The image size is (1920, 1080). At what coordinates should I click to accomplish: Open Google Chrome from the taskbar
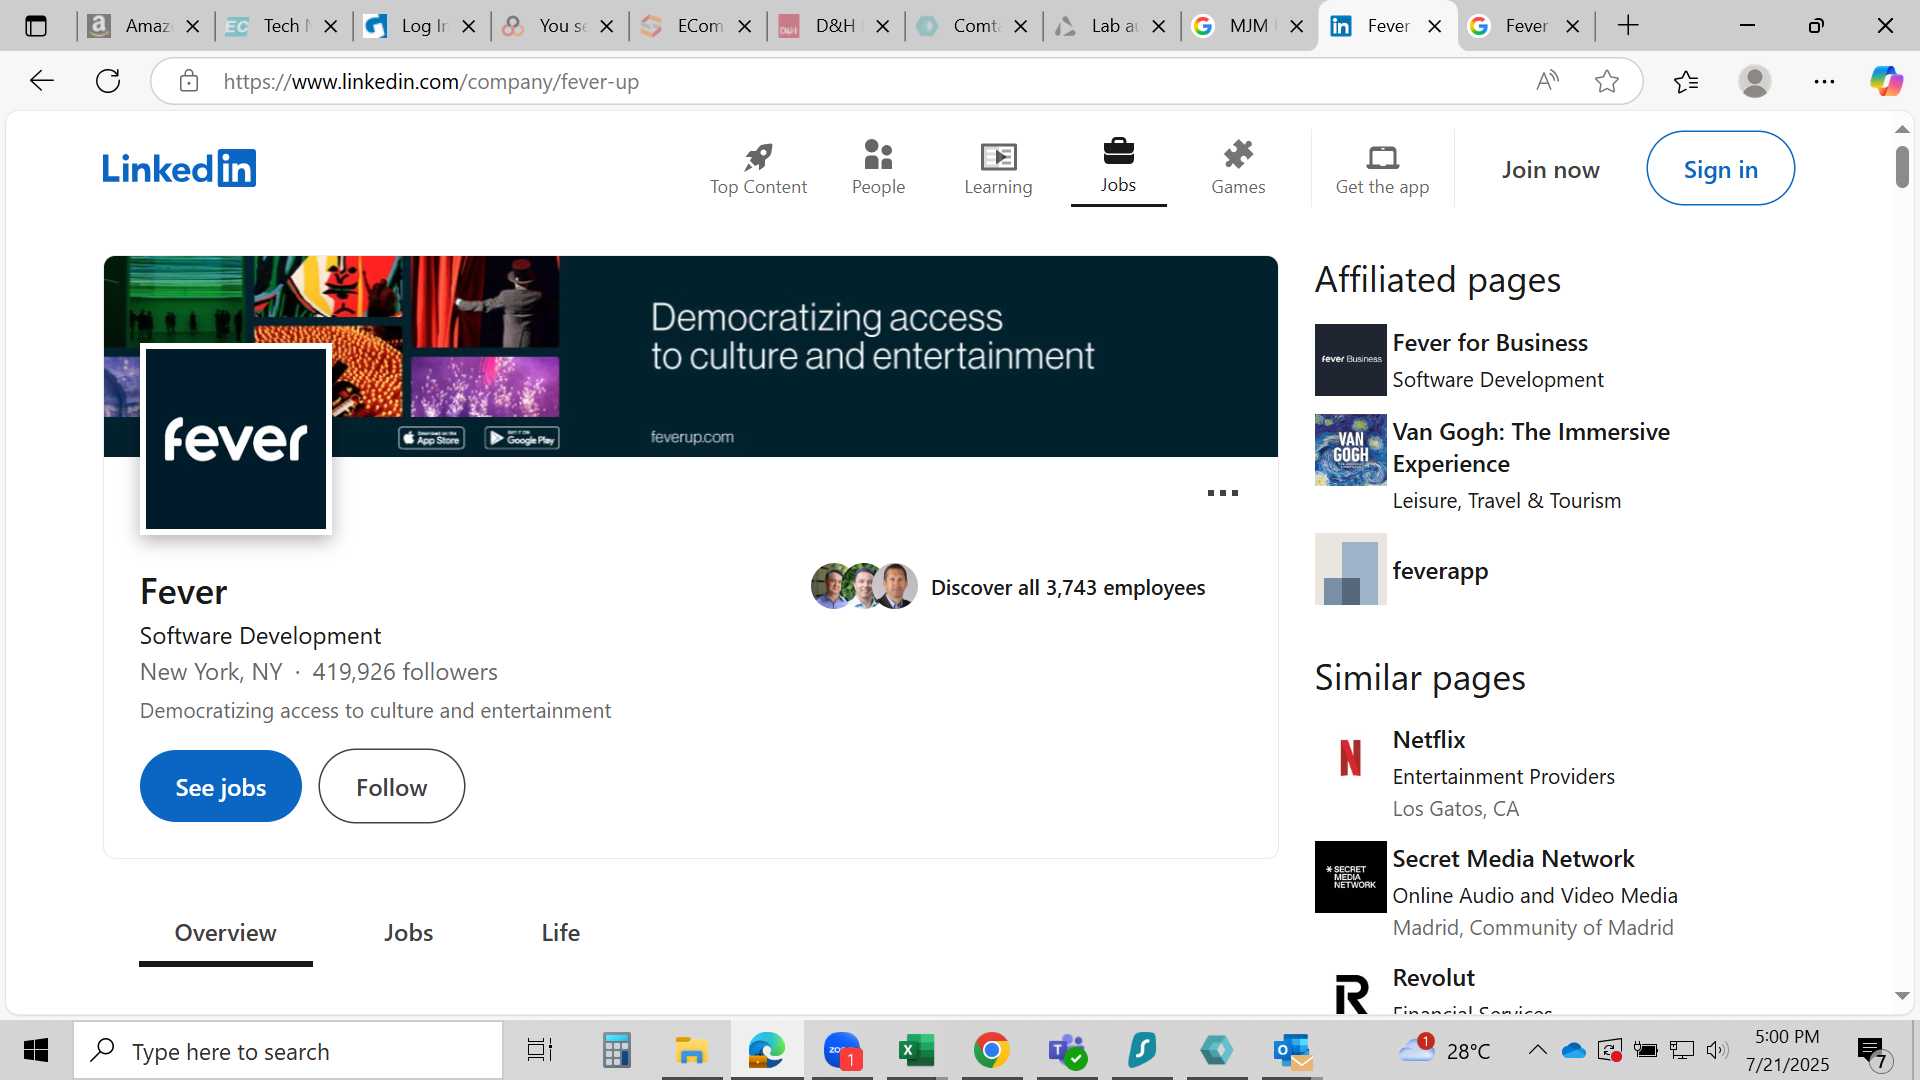[991, 1051]
